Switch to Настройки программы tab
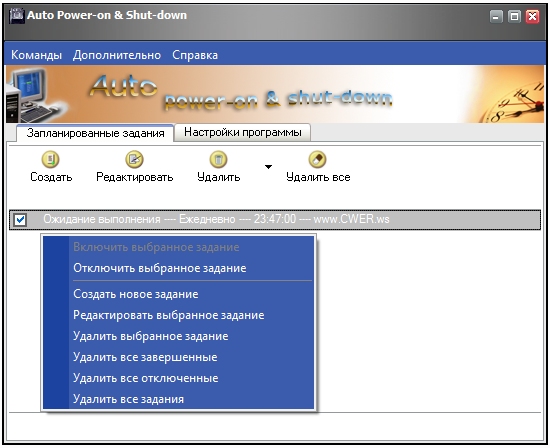The width and height of the screenshot is (550, 448). (243, 132)
